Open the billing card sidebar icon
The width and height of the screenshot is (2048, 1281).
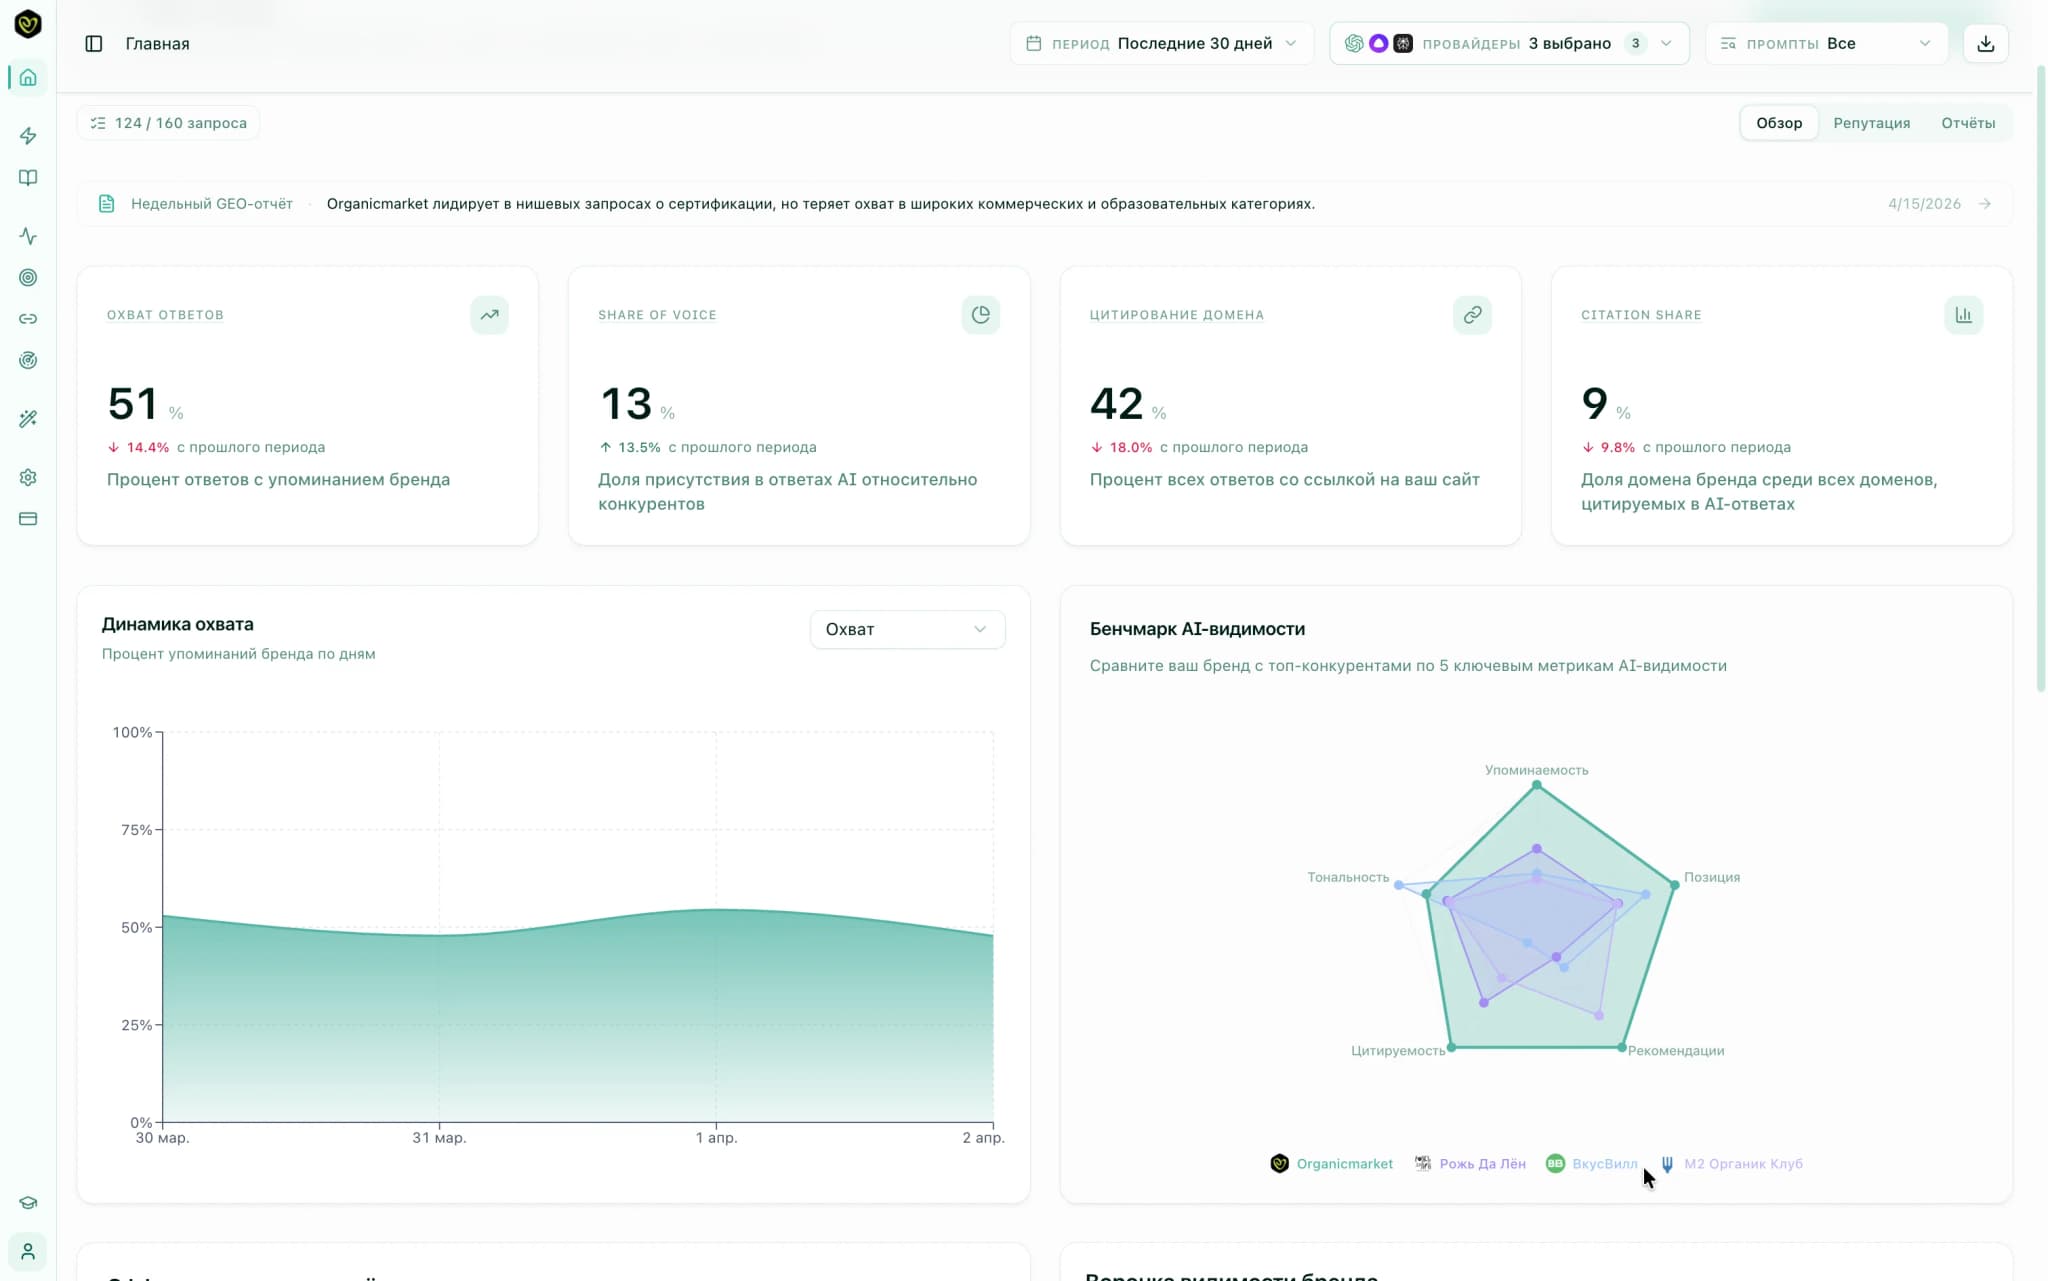click(x=28, y=519)
